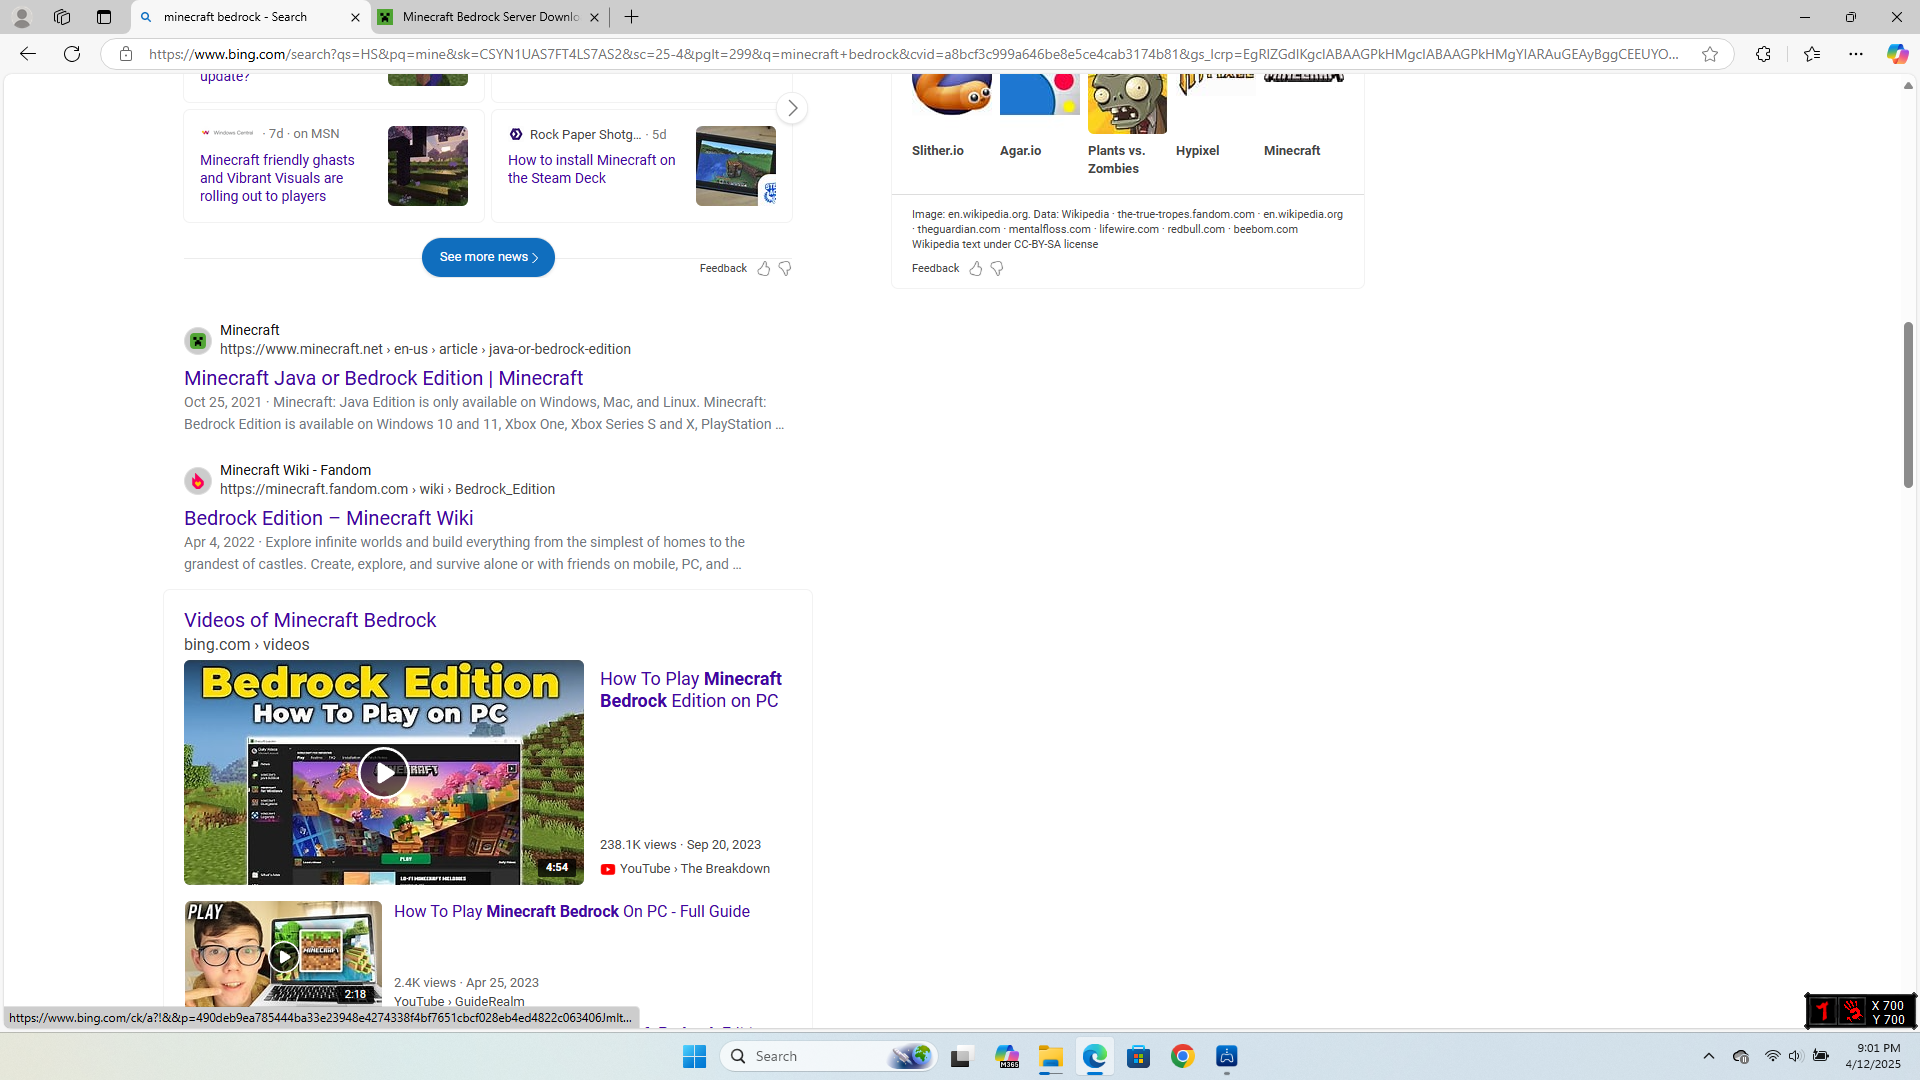Open the Wi-Fi network tray icon
The height and width of the screenshot is (1080, 1920).
tap(1772, 1056)
